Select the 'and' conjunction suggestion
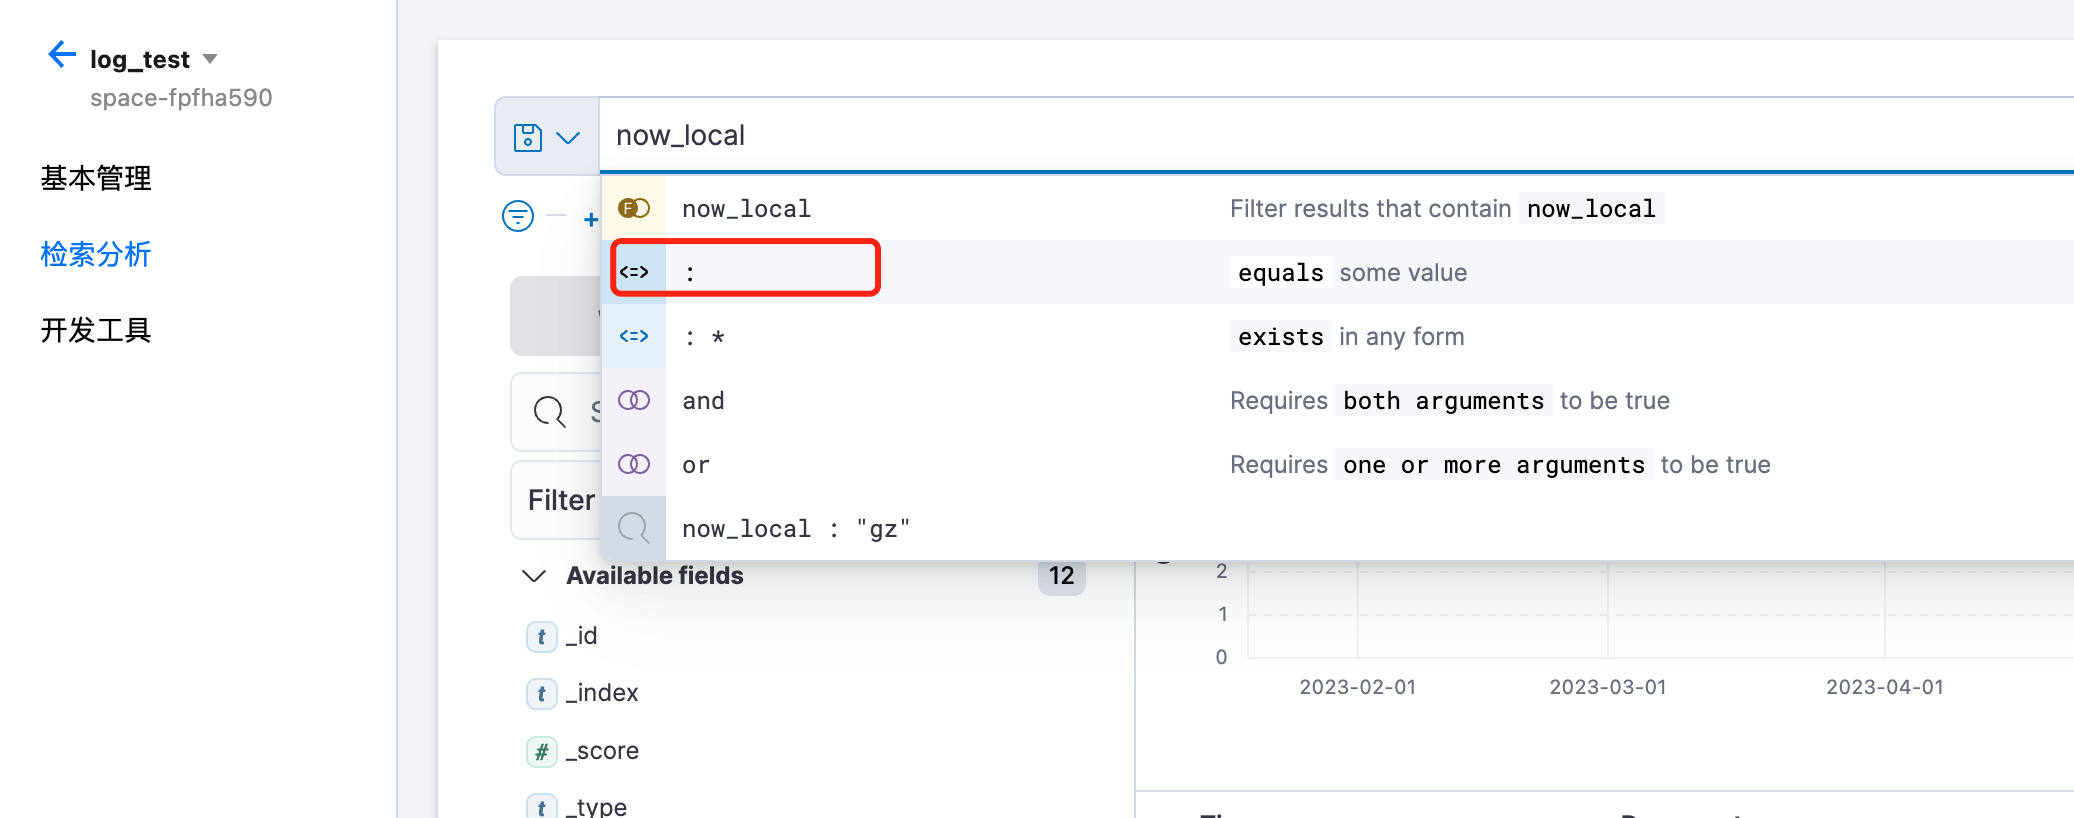Viewport: 2074px width, 818px height. (x=703, y=401)
